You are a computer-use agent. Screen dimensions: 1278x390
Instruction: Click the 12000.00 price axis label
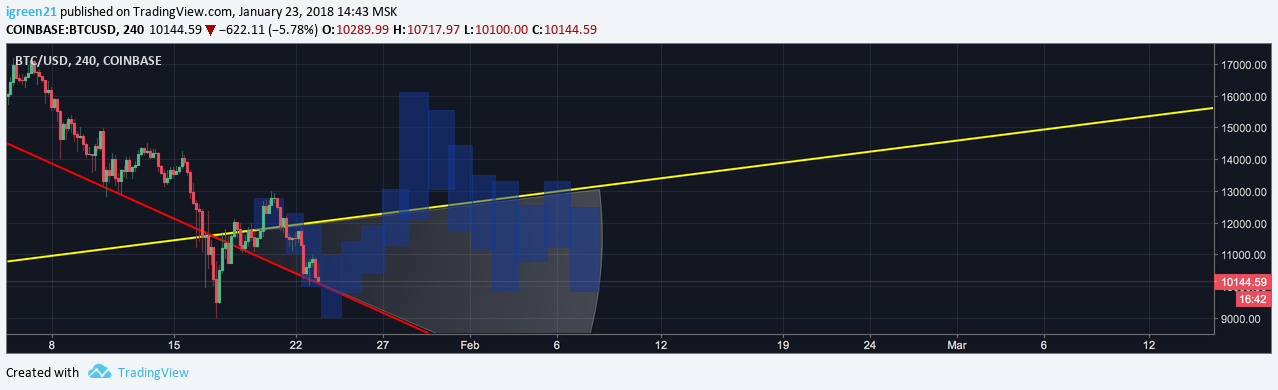pyautogui.click(x=1243, y=224)
